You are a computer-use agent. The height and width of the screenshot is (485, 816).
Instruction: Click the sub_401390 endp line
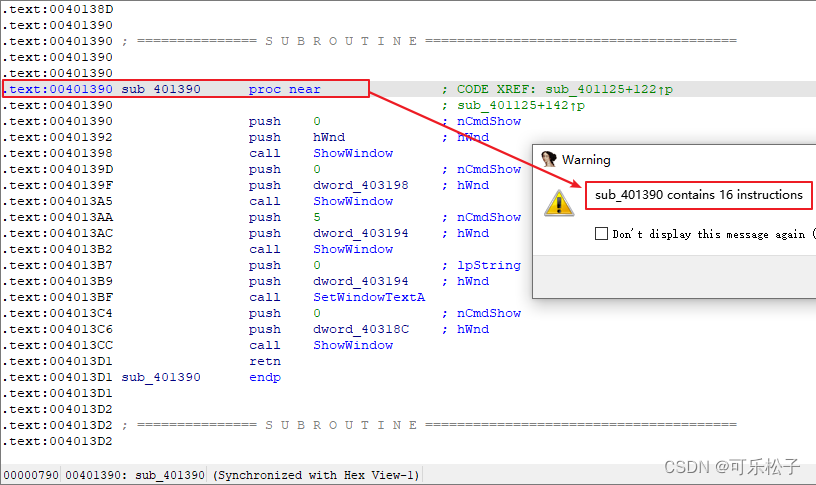[x=201, y=377]
